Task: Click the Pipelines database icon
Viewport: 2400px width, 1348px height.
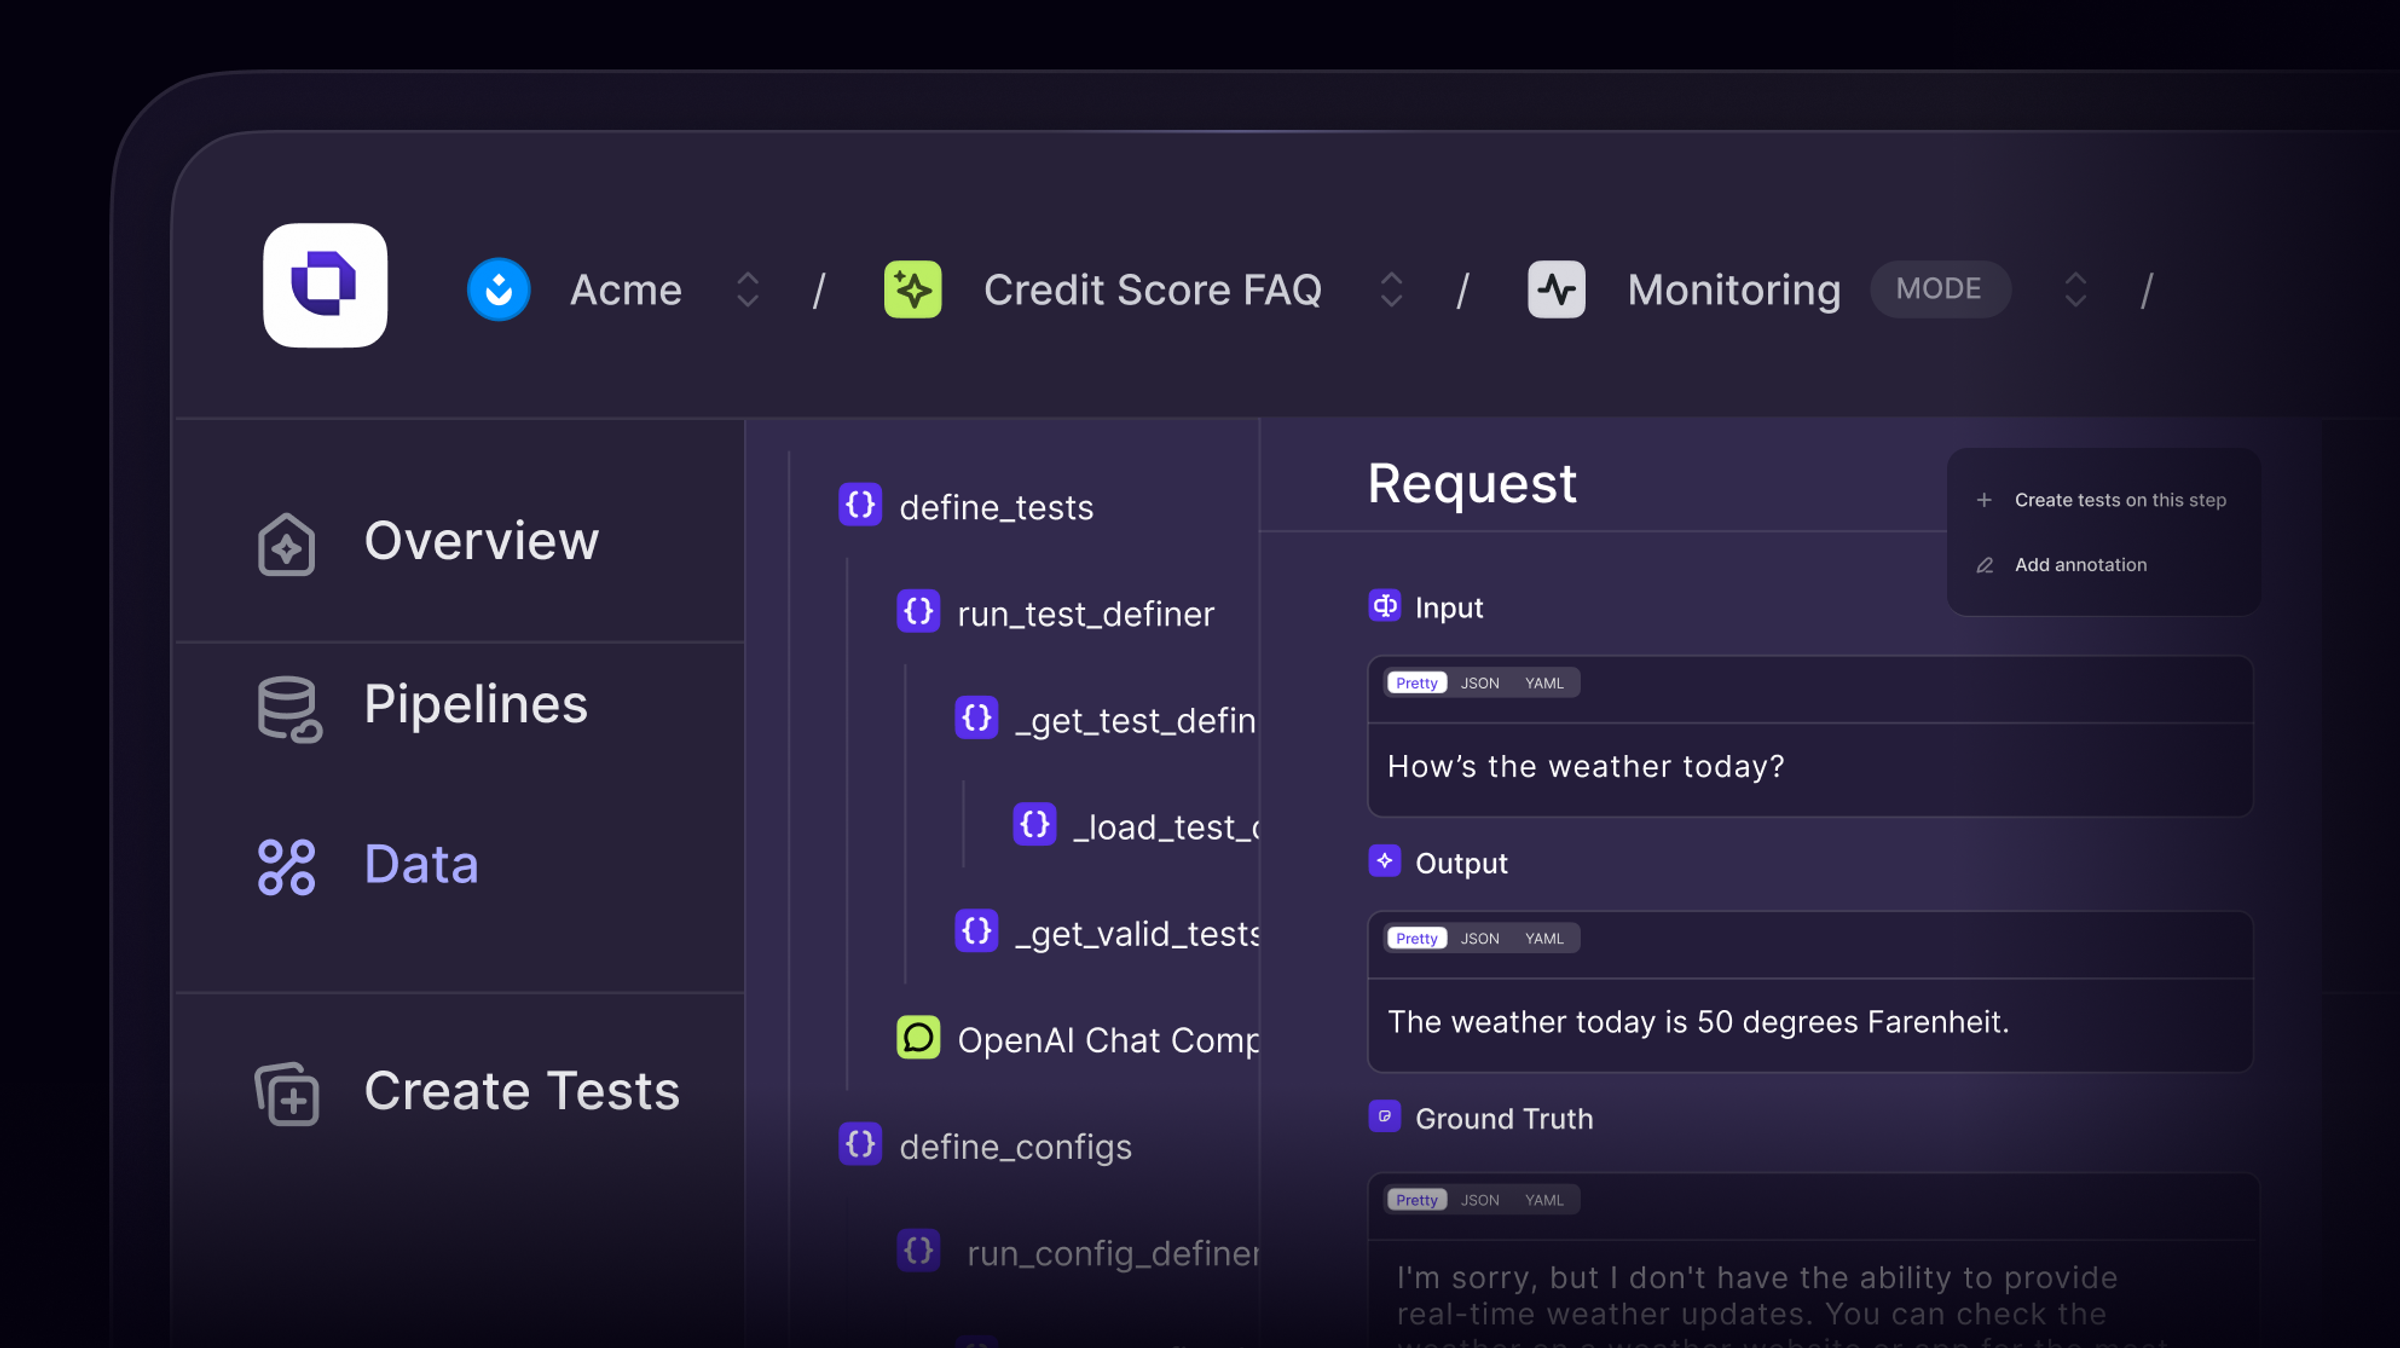Action: pyautogui.click(x=288, y=708)
